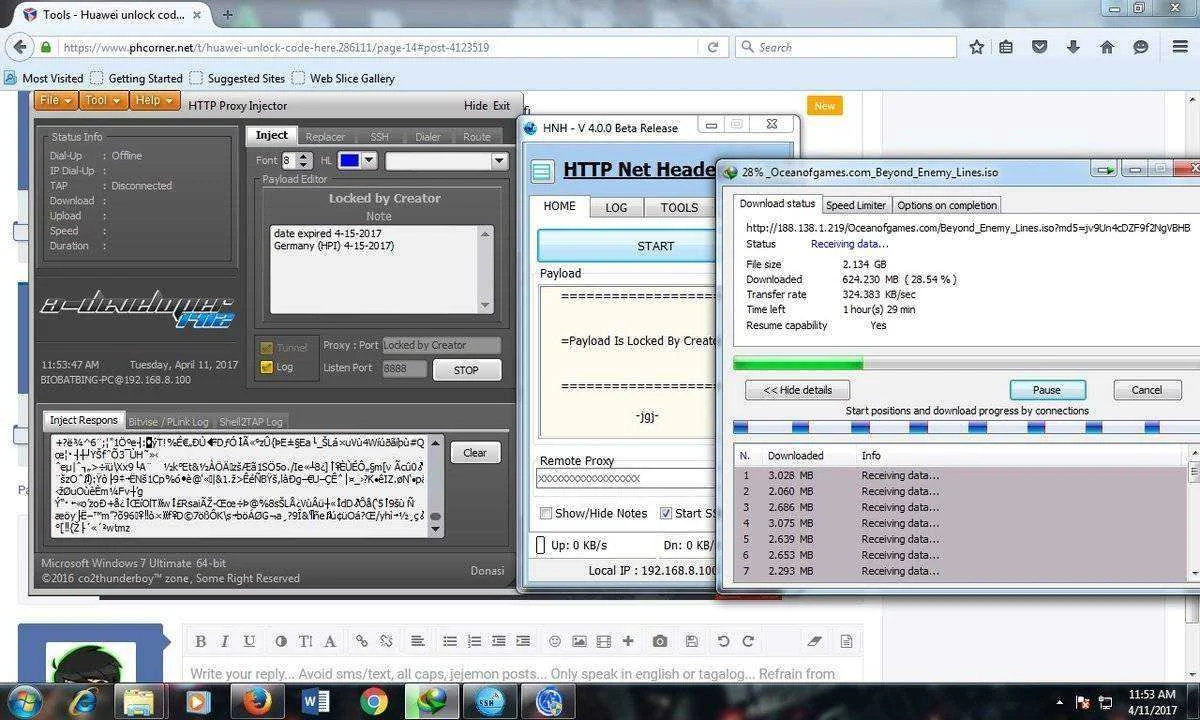Toggle Tunnel checkbox in HTTP Proxy Injector
Image resolution: width=1200 pixels, height=720 pixels.
point(266,347)
